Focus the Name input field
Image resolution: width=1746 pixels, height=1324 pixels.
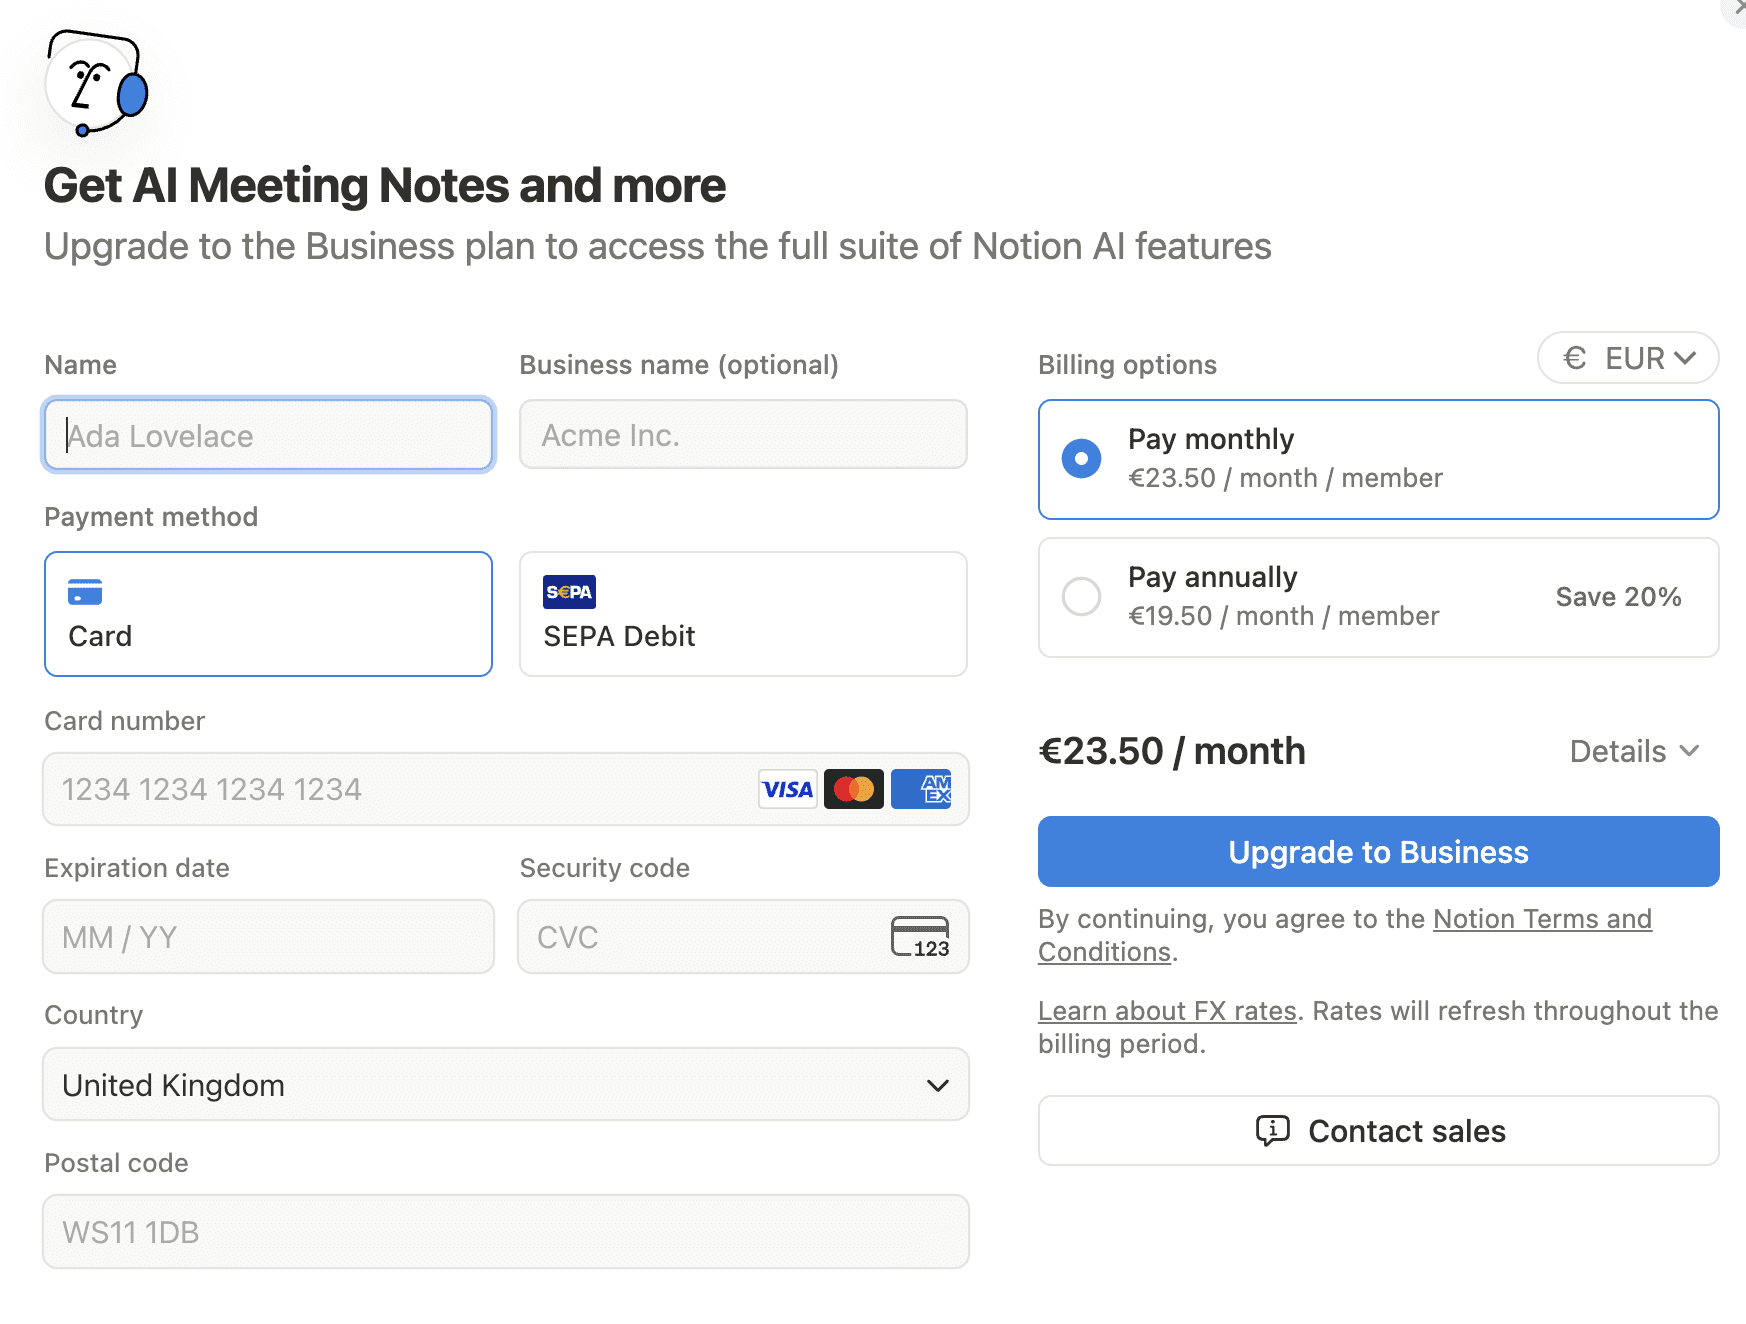[268, 435]
